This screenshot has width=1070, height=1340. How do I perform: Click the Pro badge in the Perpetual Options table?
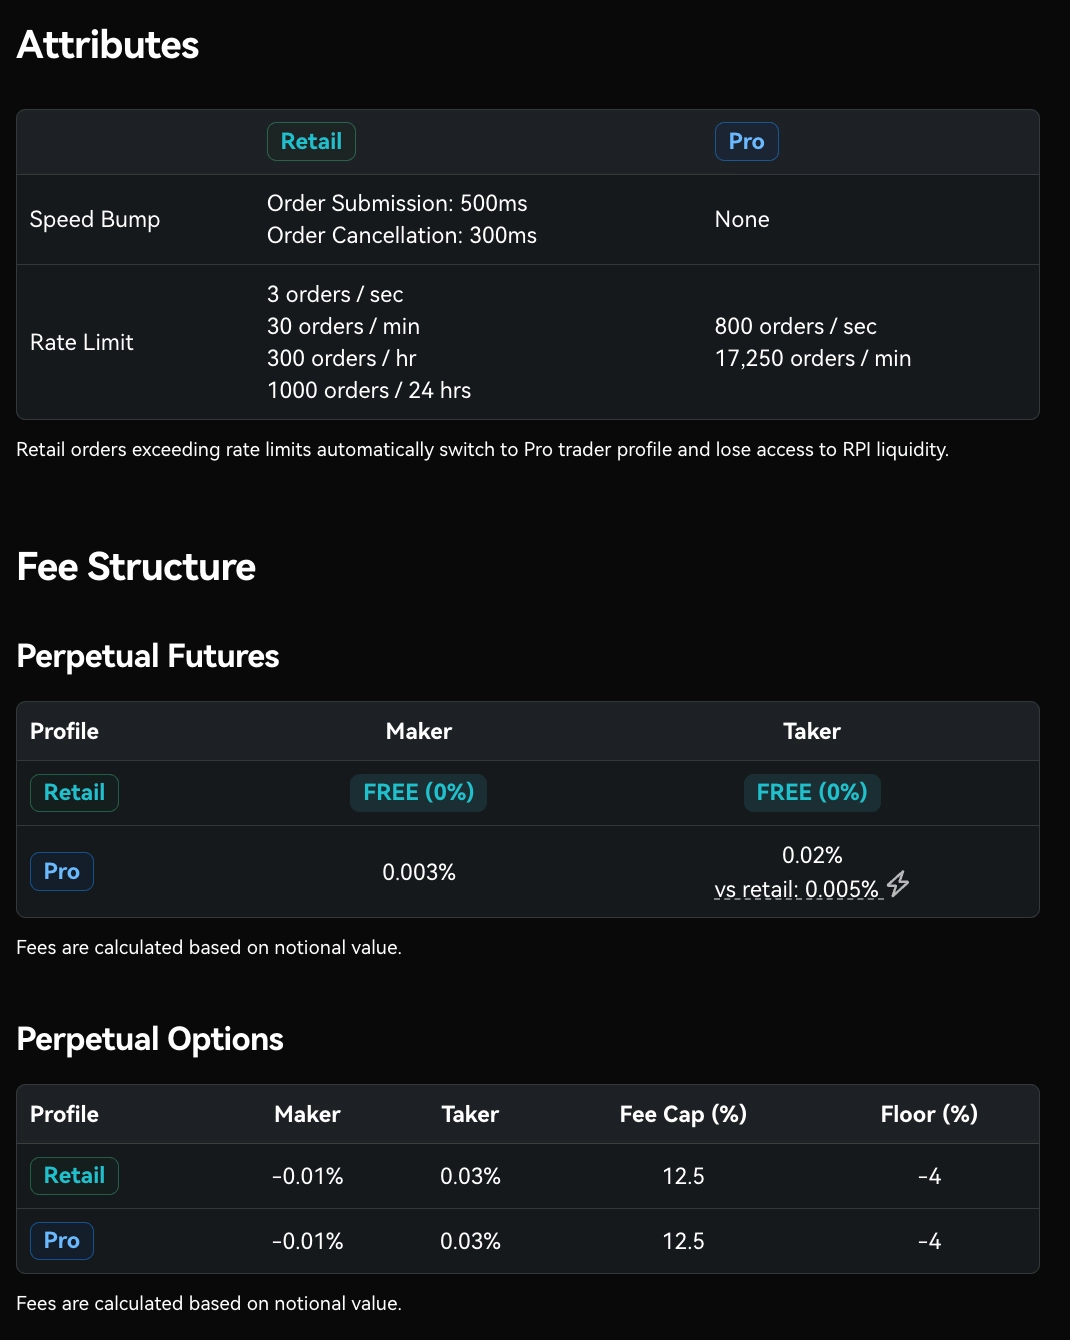62,1241
